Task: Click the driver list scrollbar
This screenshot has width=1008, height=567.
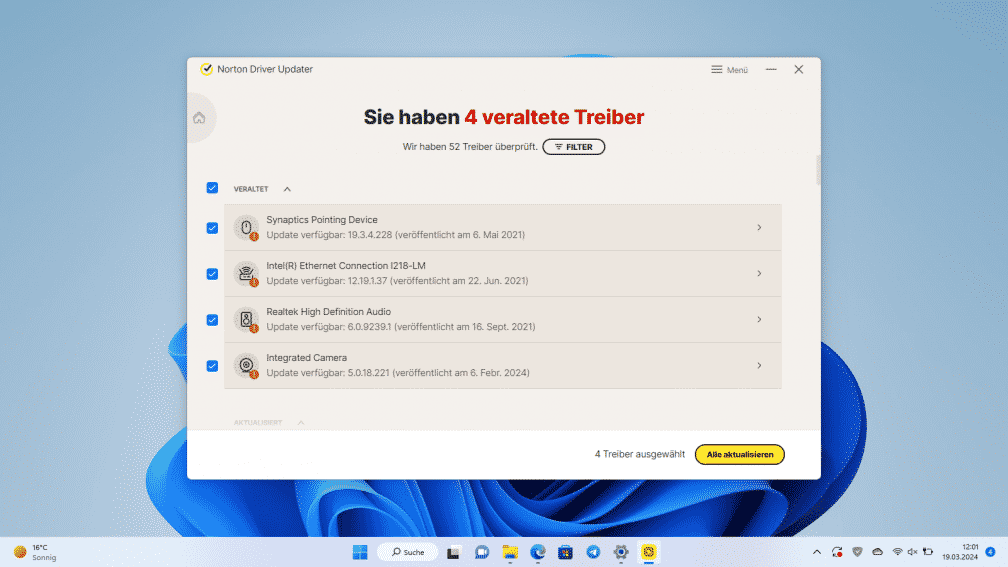Action: (818, 170)
